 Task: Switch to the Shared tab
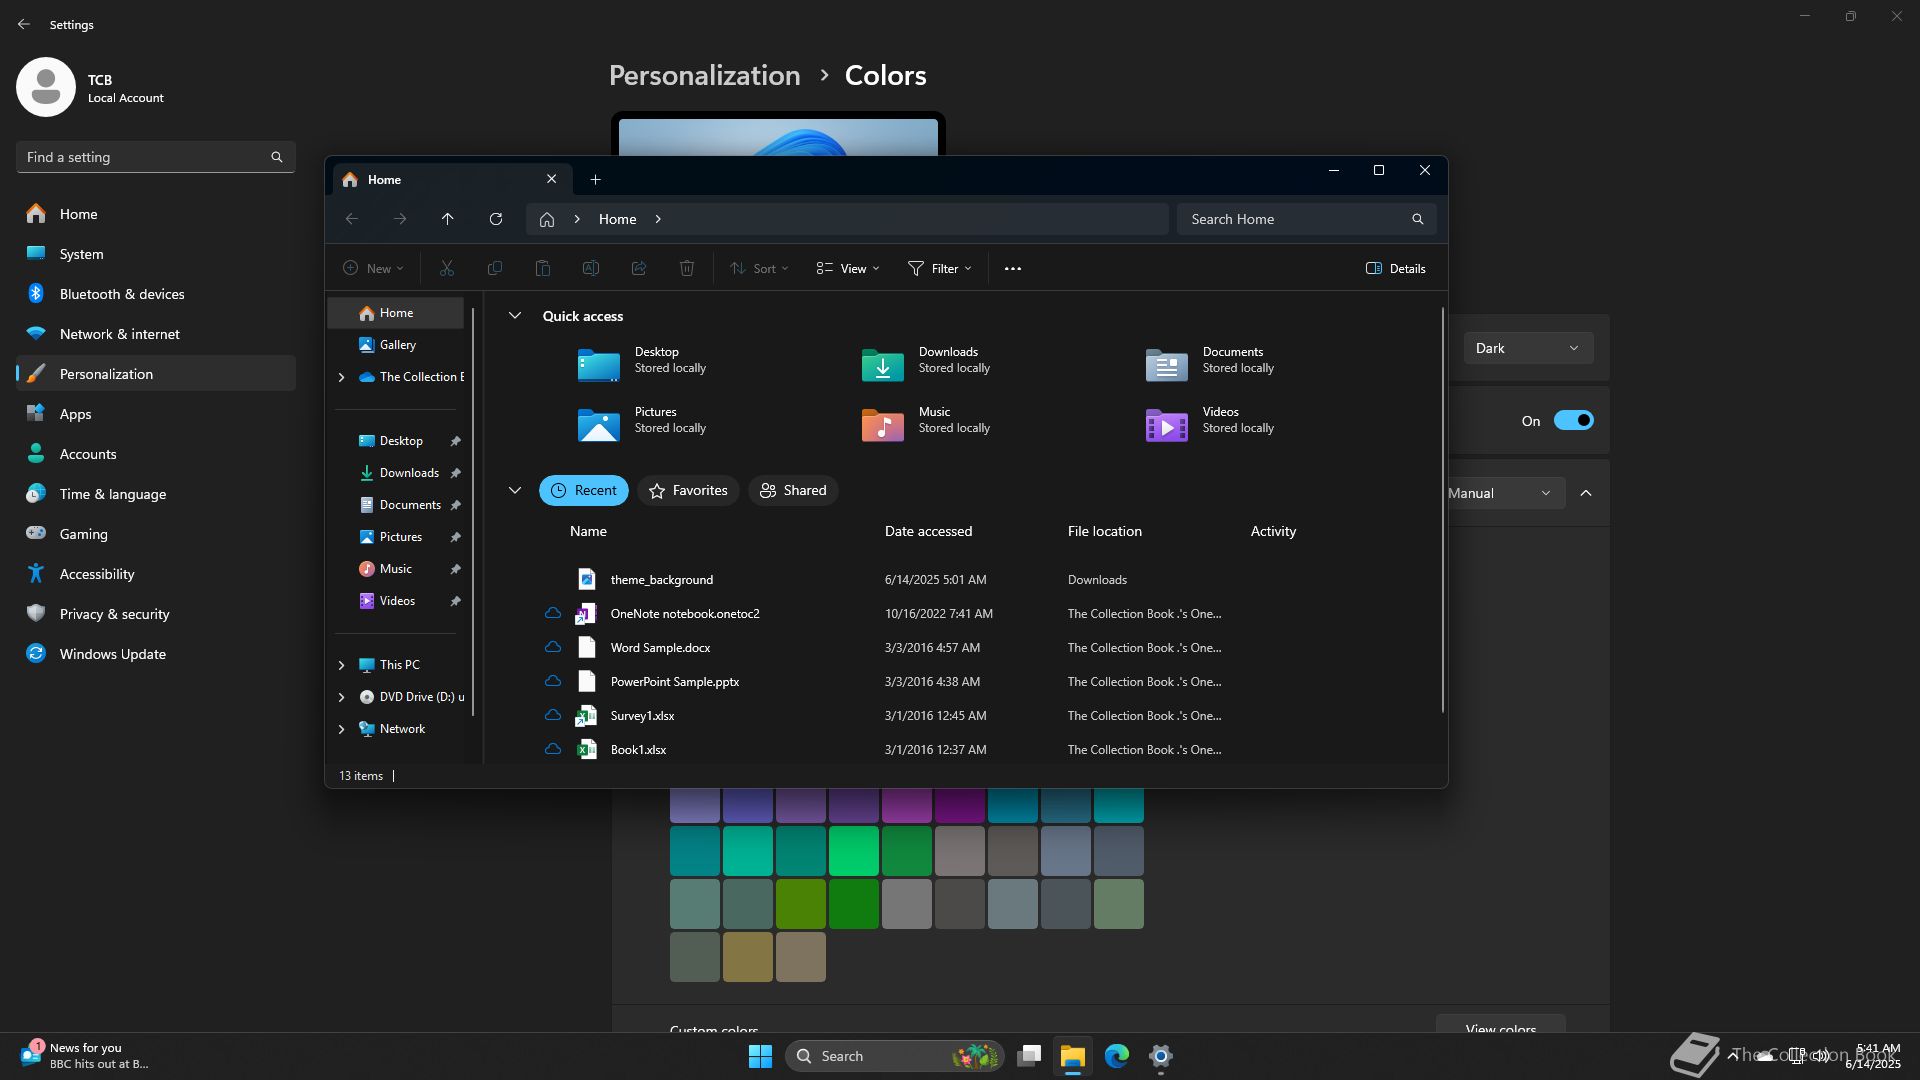tap(793, 491)
